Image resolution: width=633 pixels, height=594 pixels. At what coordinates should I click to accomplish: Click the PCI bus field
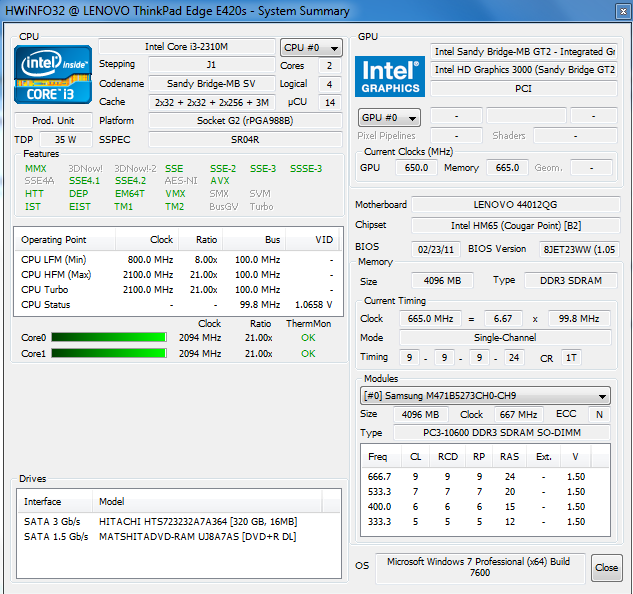coord(524,88)
